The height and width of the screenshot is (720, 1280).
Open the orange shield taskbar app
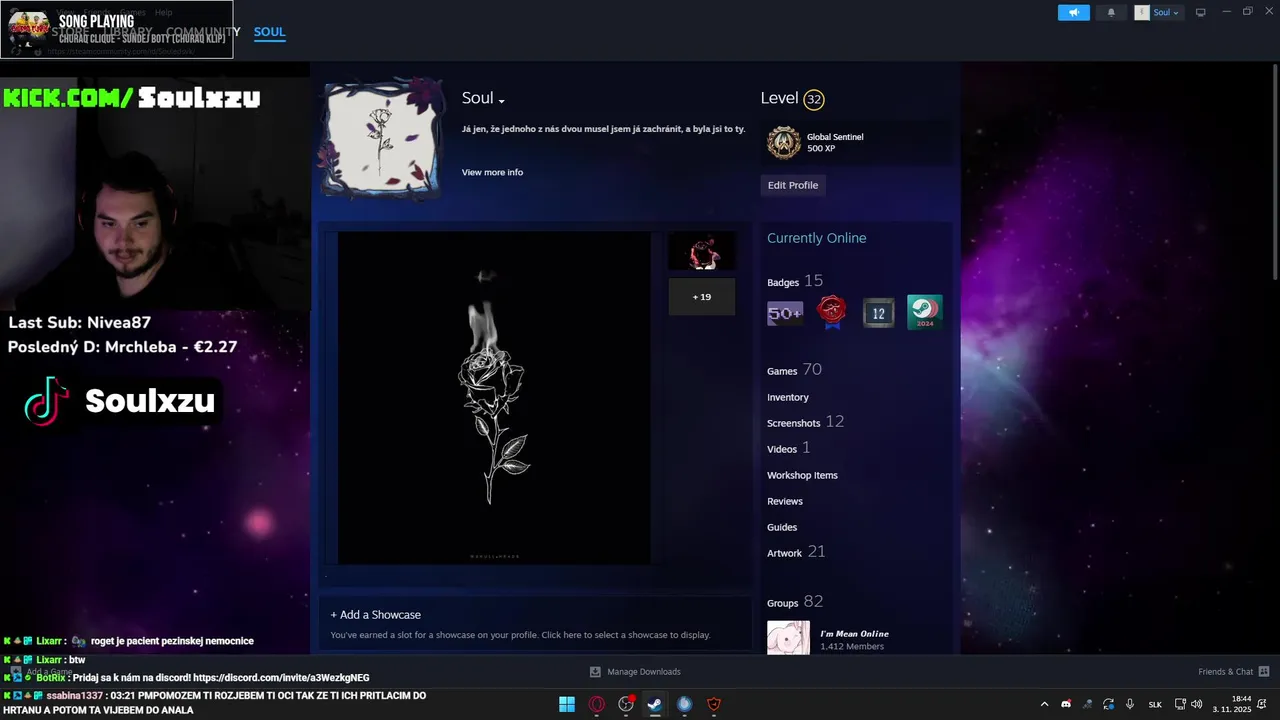pyautogui.click(x=714, y=704)
